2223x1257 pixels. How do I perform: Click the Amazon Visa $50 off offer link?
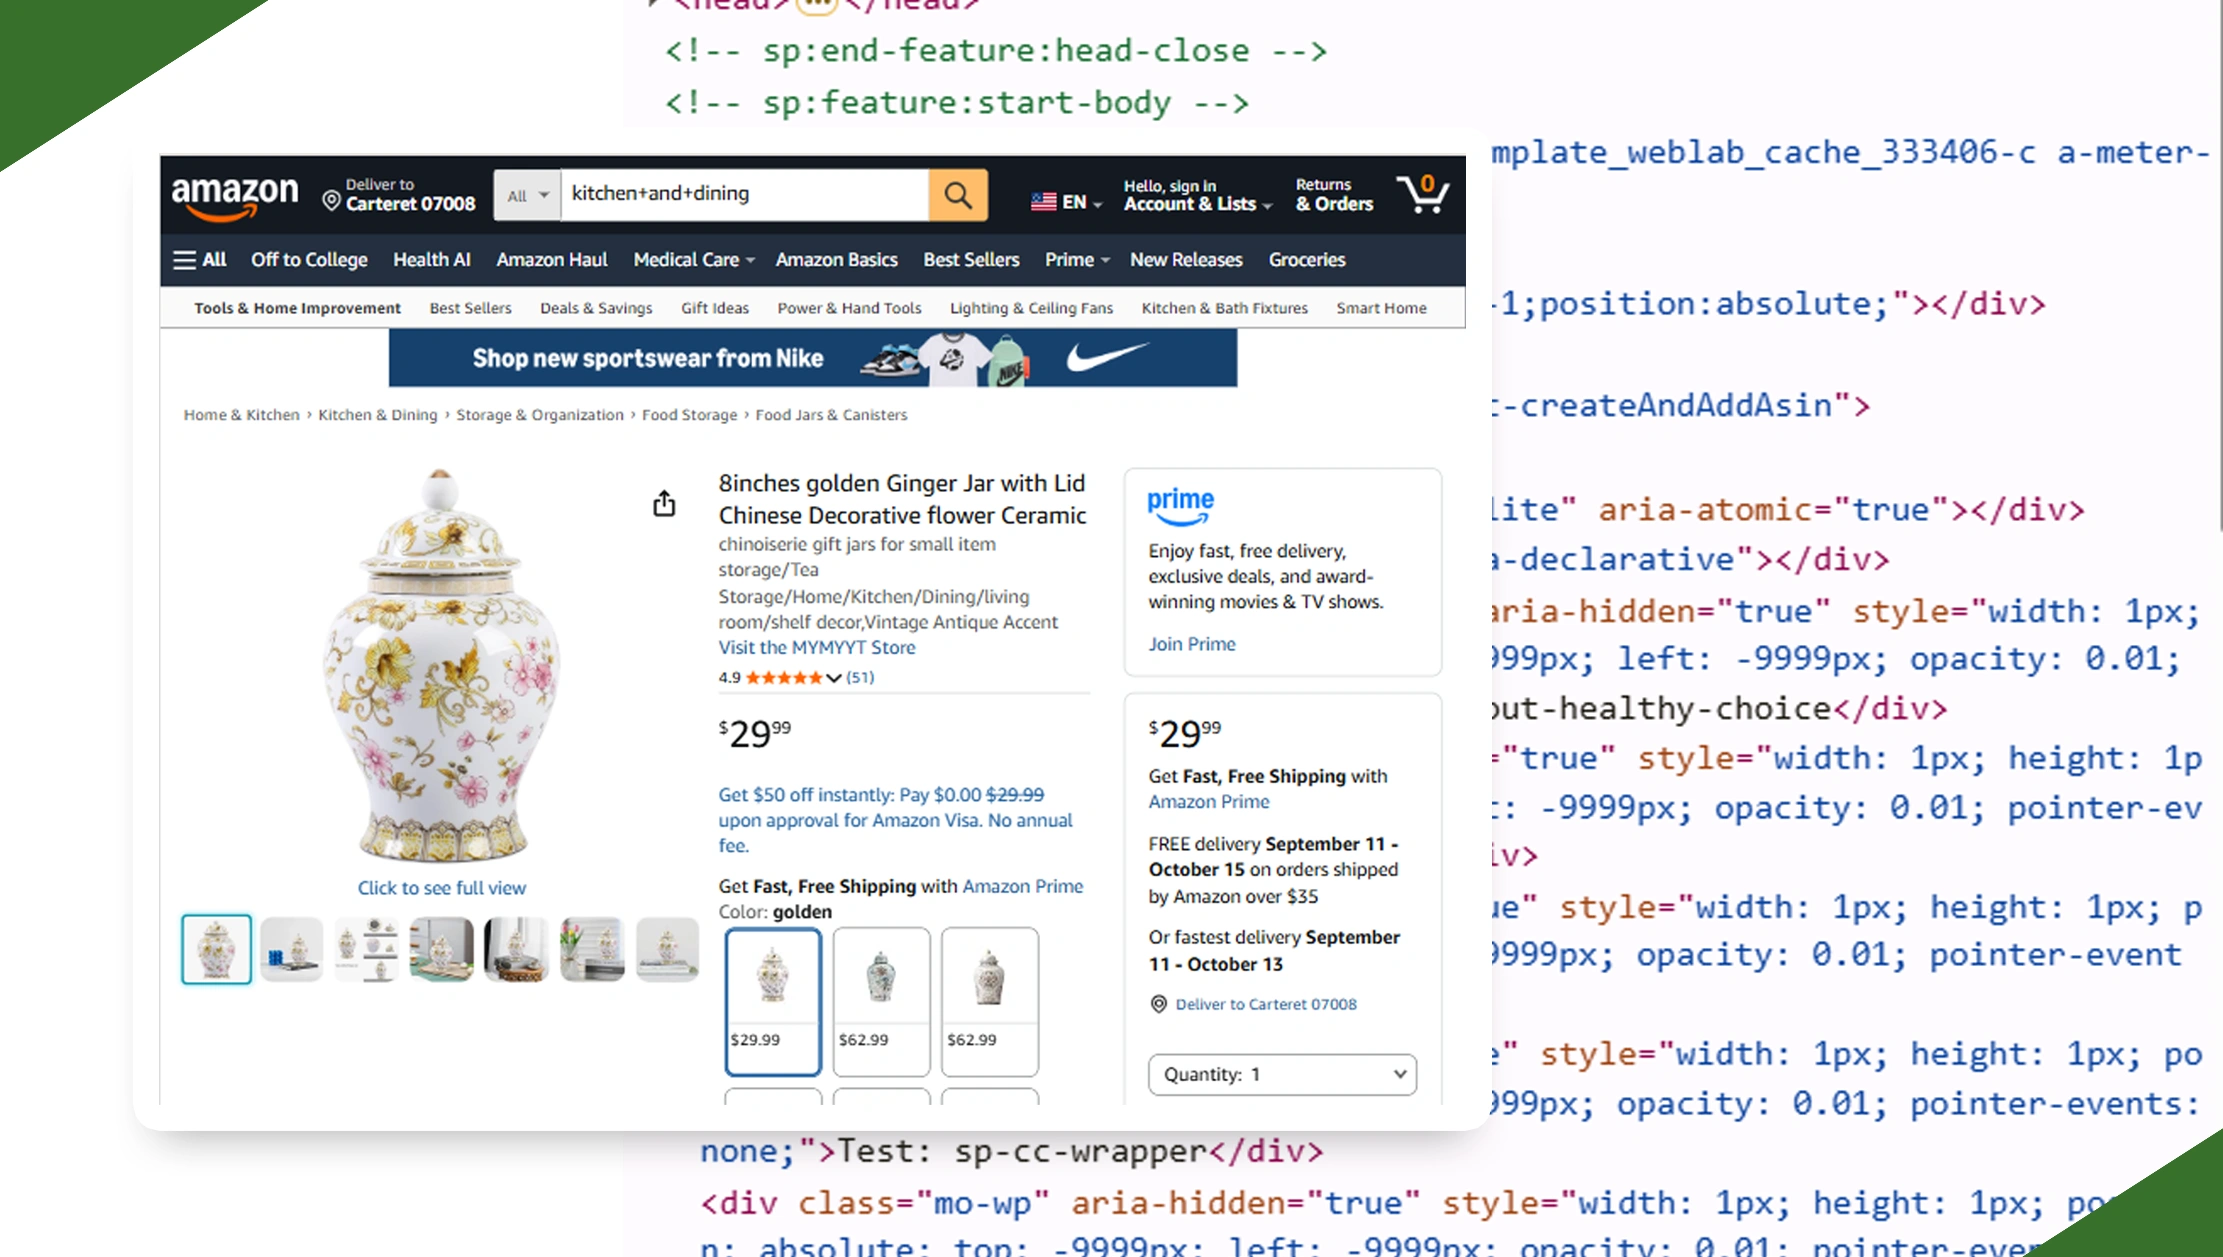(895, 820)
